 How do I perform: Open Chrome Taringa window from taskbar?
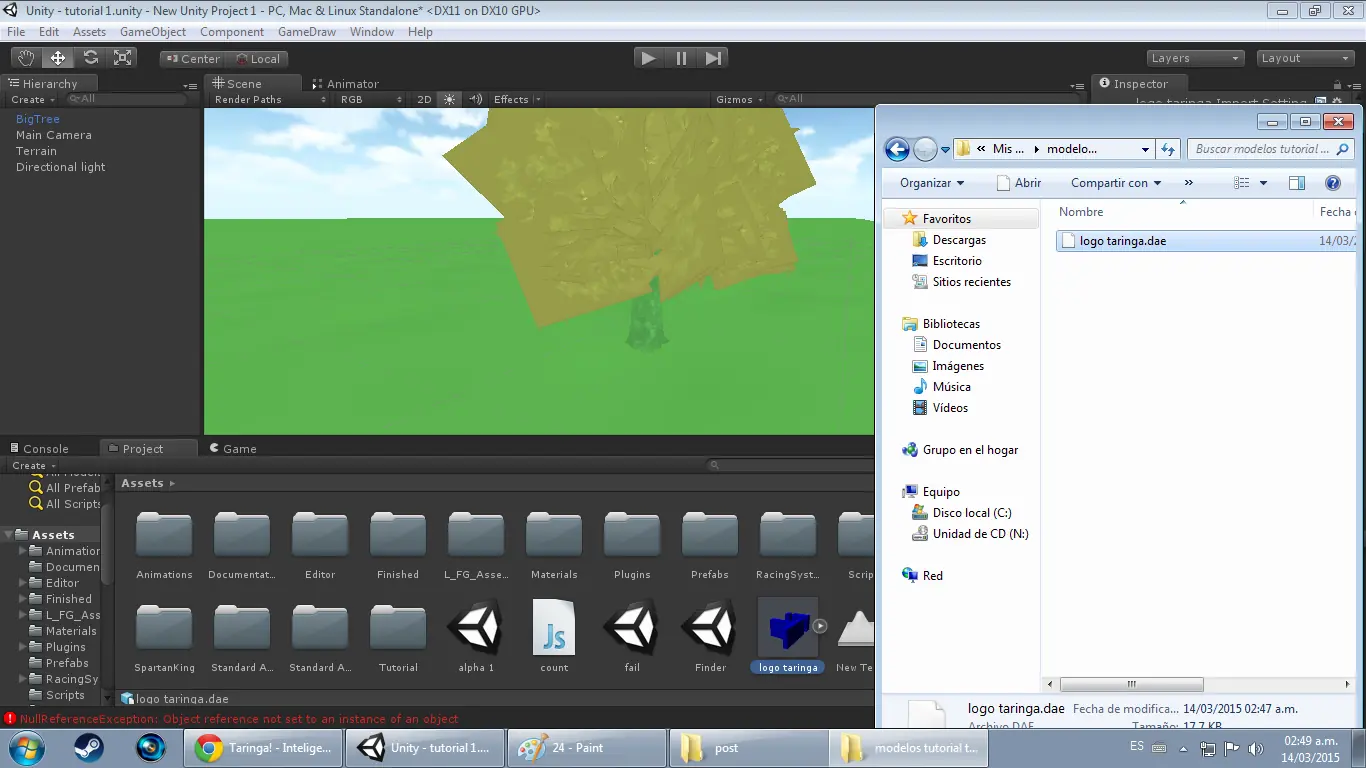click(x=263, y=748)
